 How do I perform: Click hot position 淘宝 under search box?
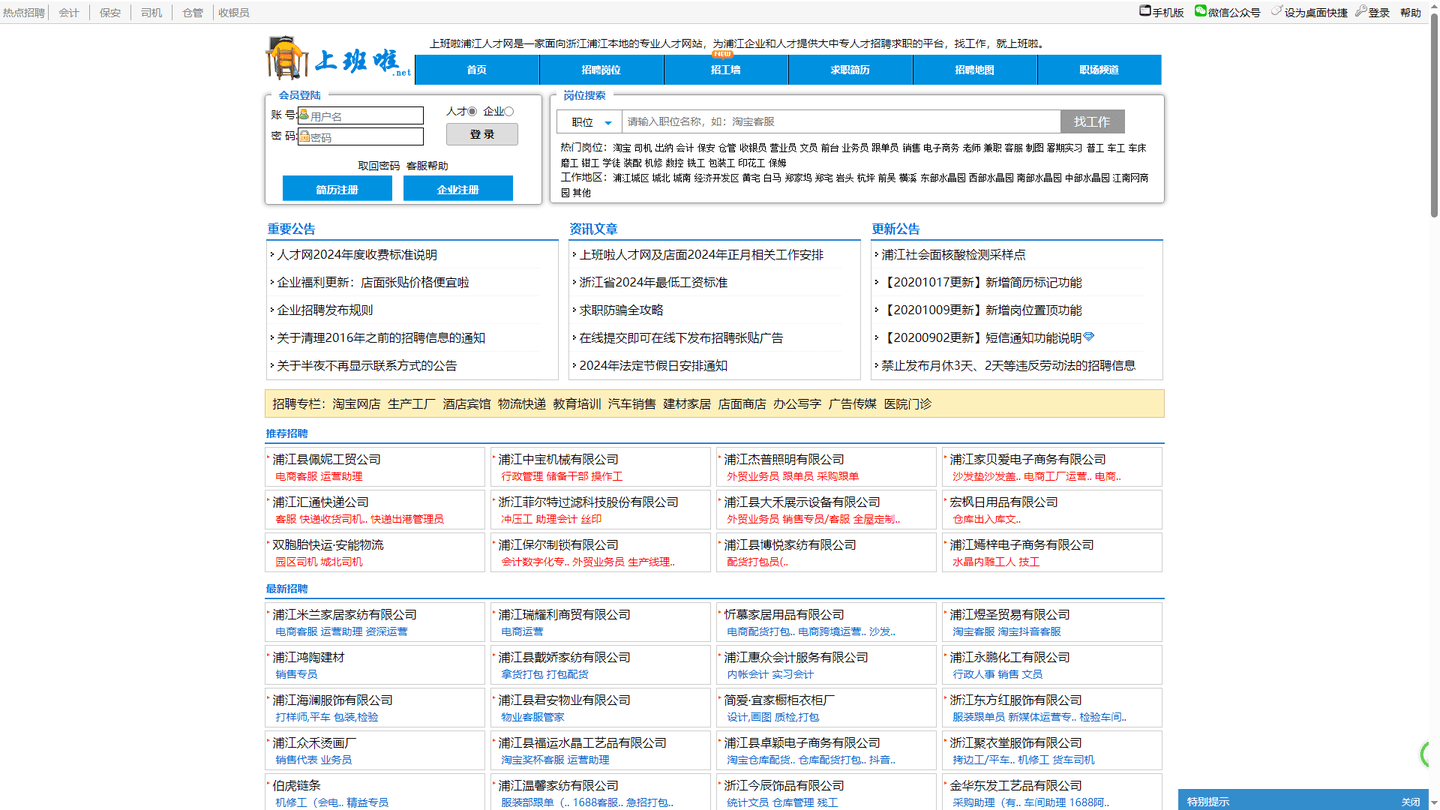point(622,148)
